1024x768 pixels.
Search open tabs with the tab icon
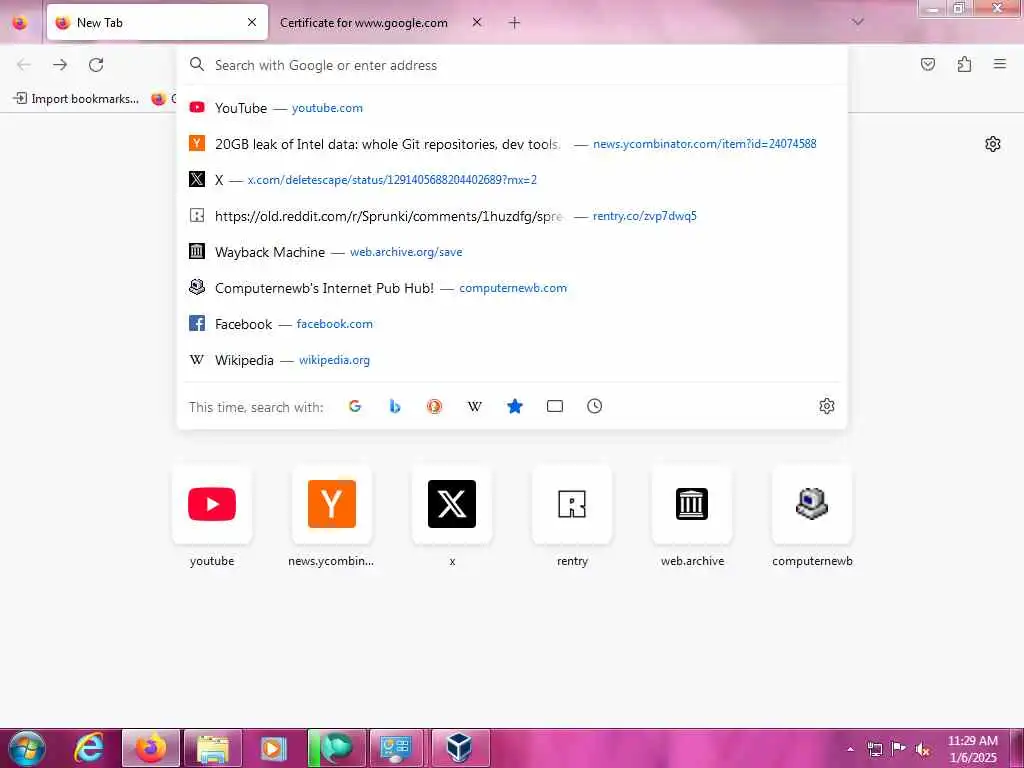(554, 406)
